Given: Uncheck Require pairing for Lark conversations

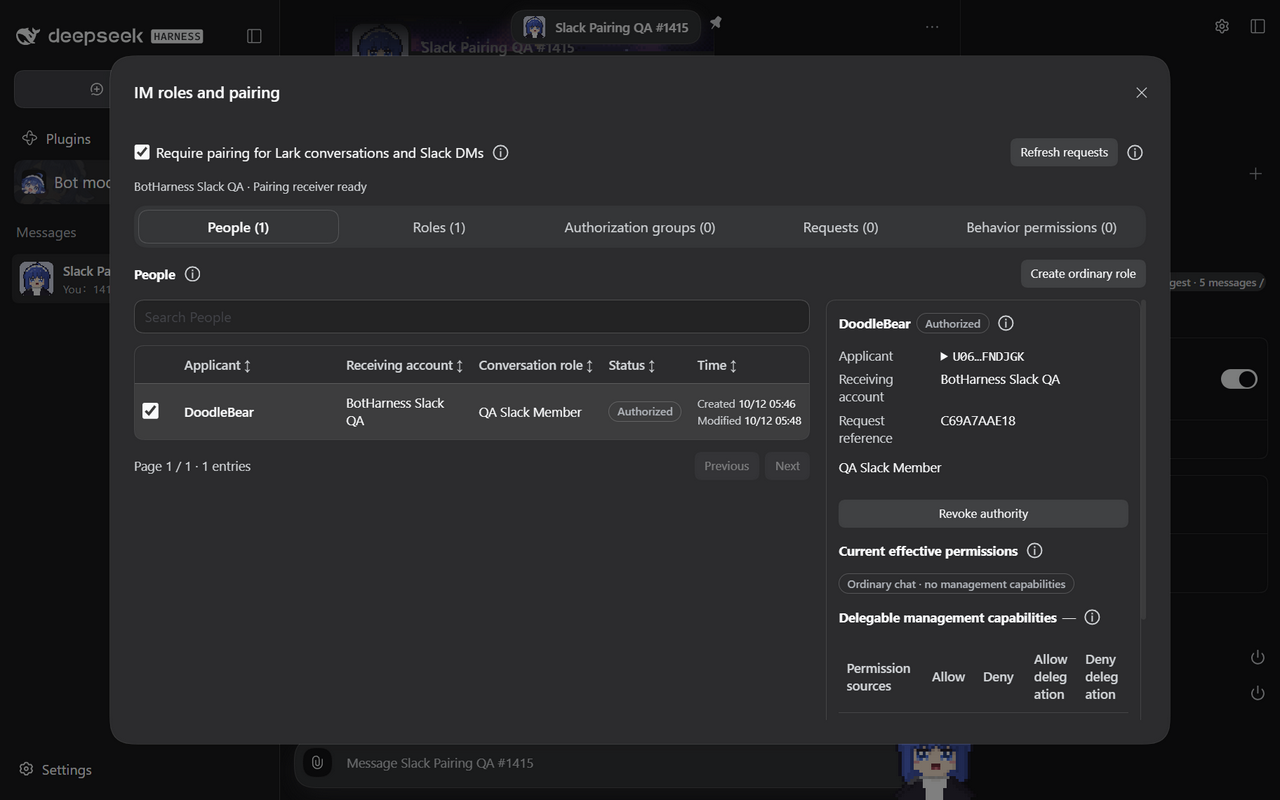Looking at the screenshot, I should tap(142, 152).
